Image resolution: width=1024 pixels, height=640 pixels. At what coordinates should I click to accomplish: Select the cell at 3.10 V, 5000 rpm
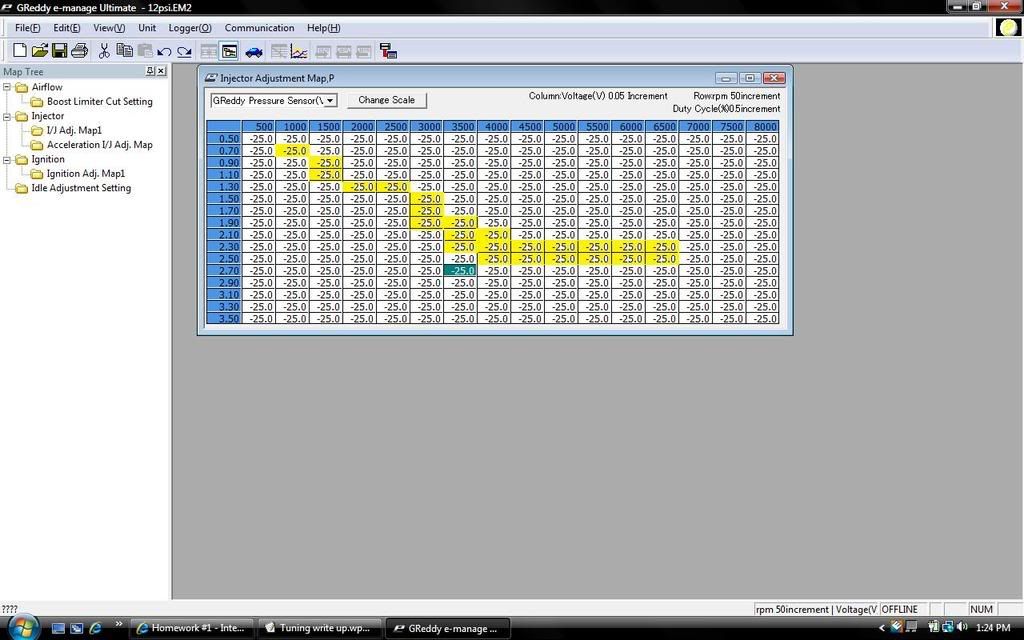pos(561,295)
